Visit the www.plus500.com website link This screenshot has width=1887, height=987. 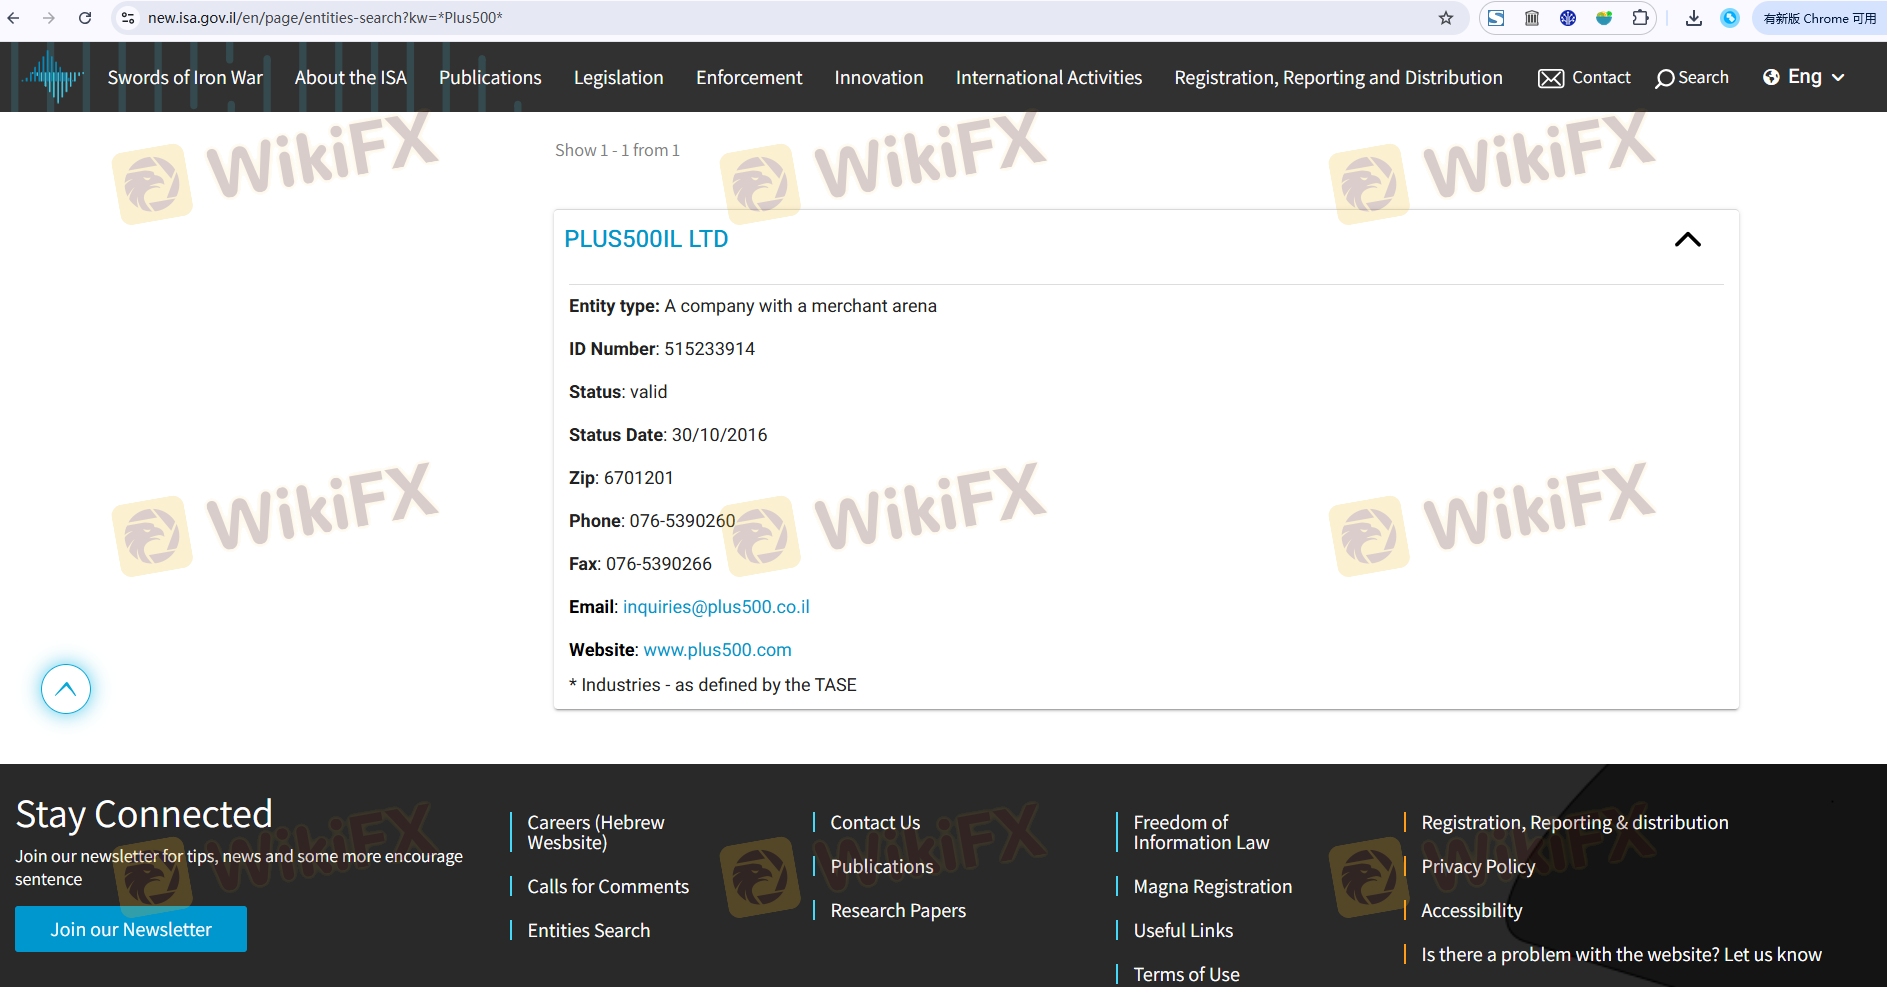point(717,650)
